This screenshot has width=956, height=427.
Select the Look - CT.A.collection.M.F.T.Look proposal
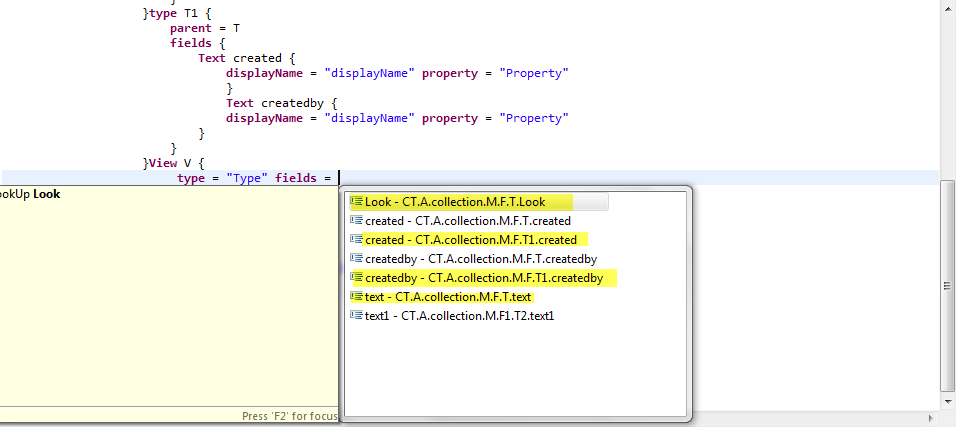pyautogui.click(x=479, y=202)
